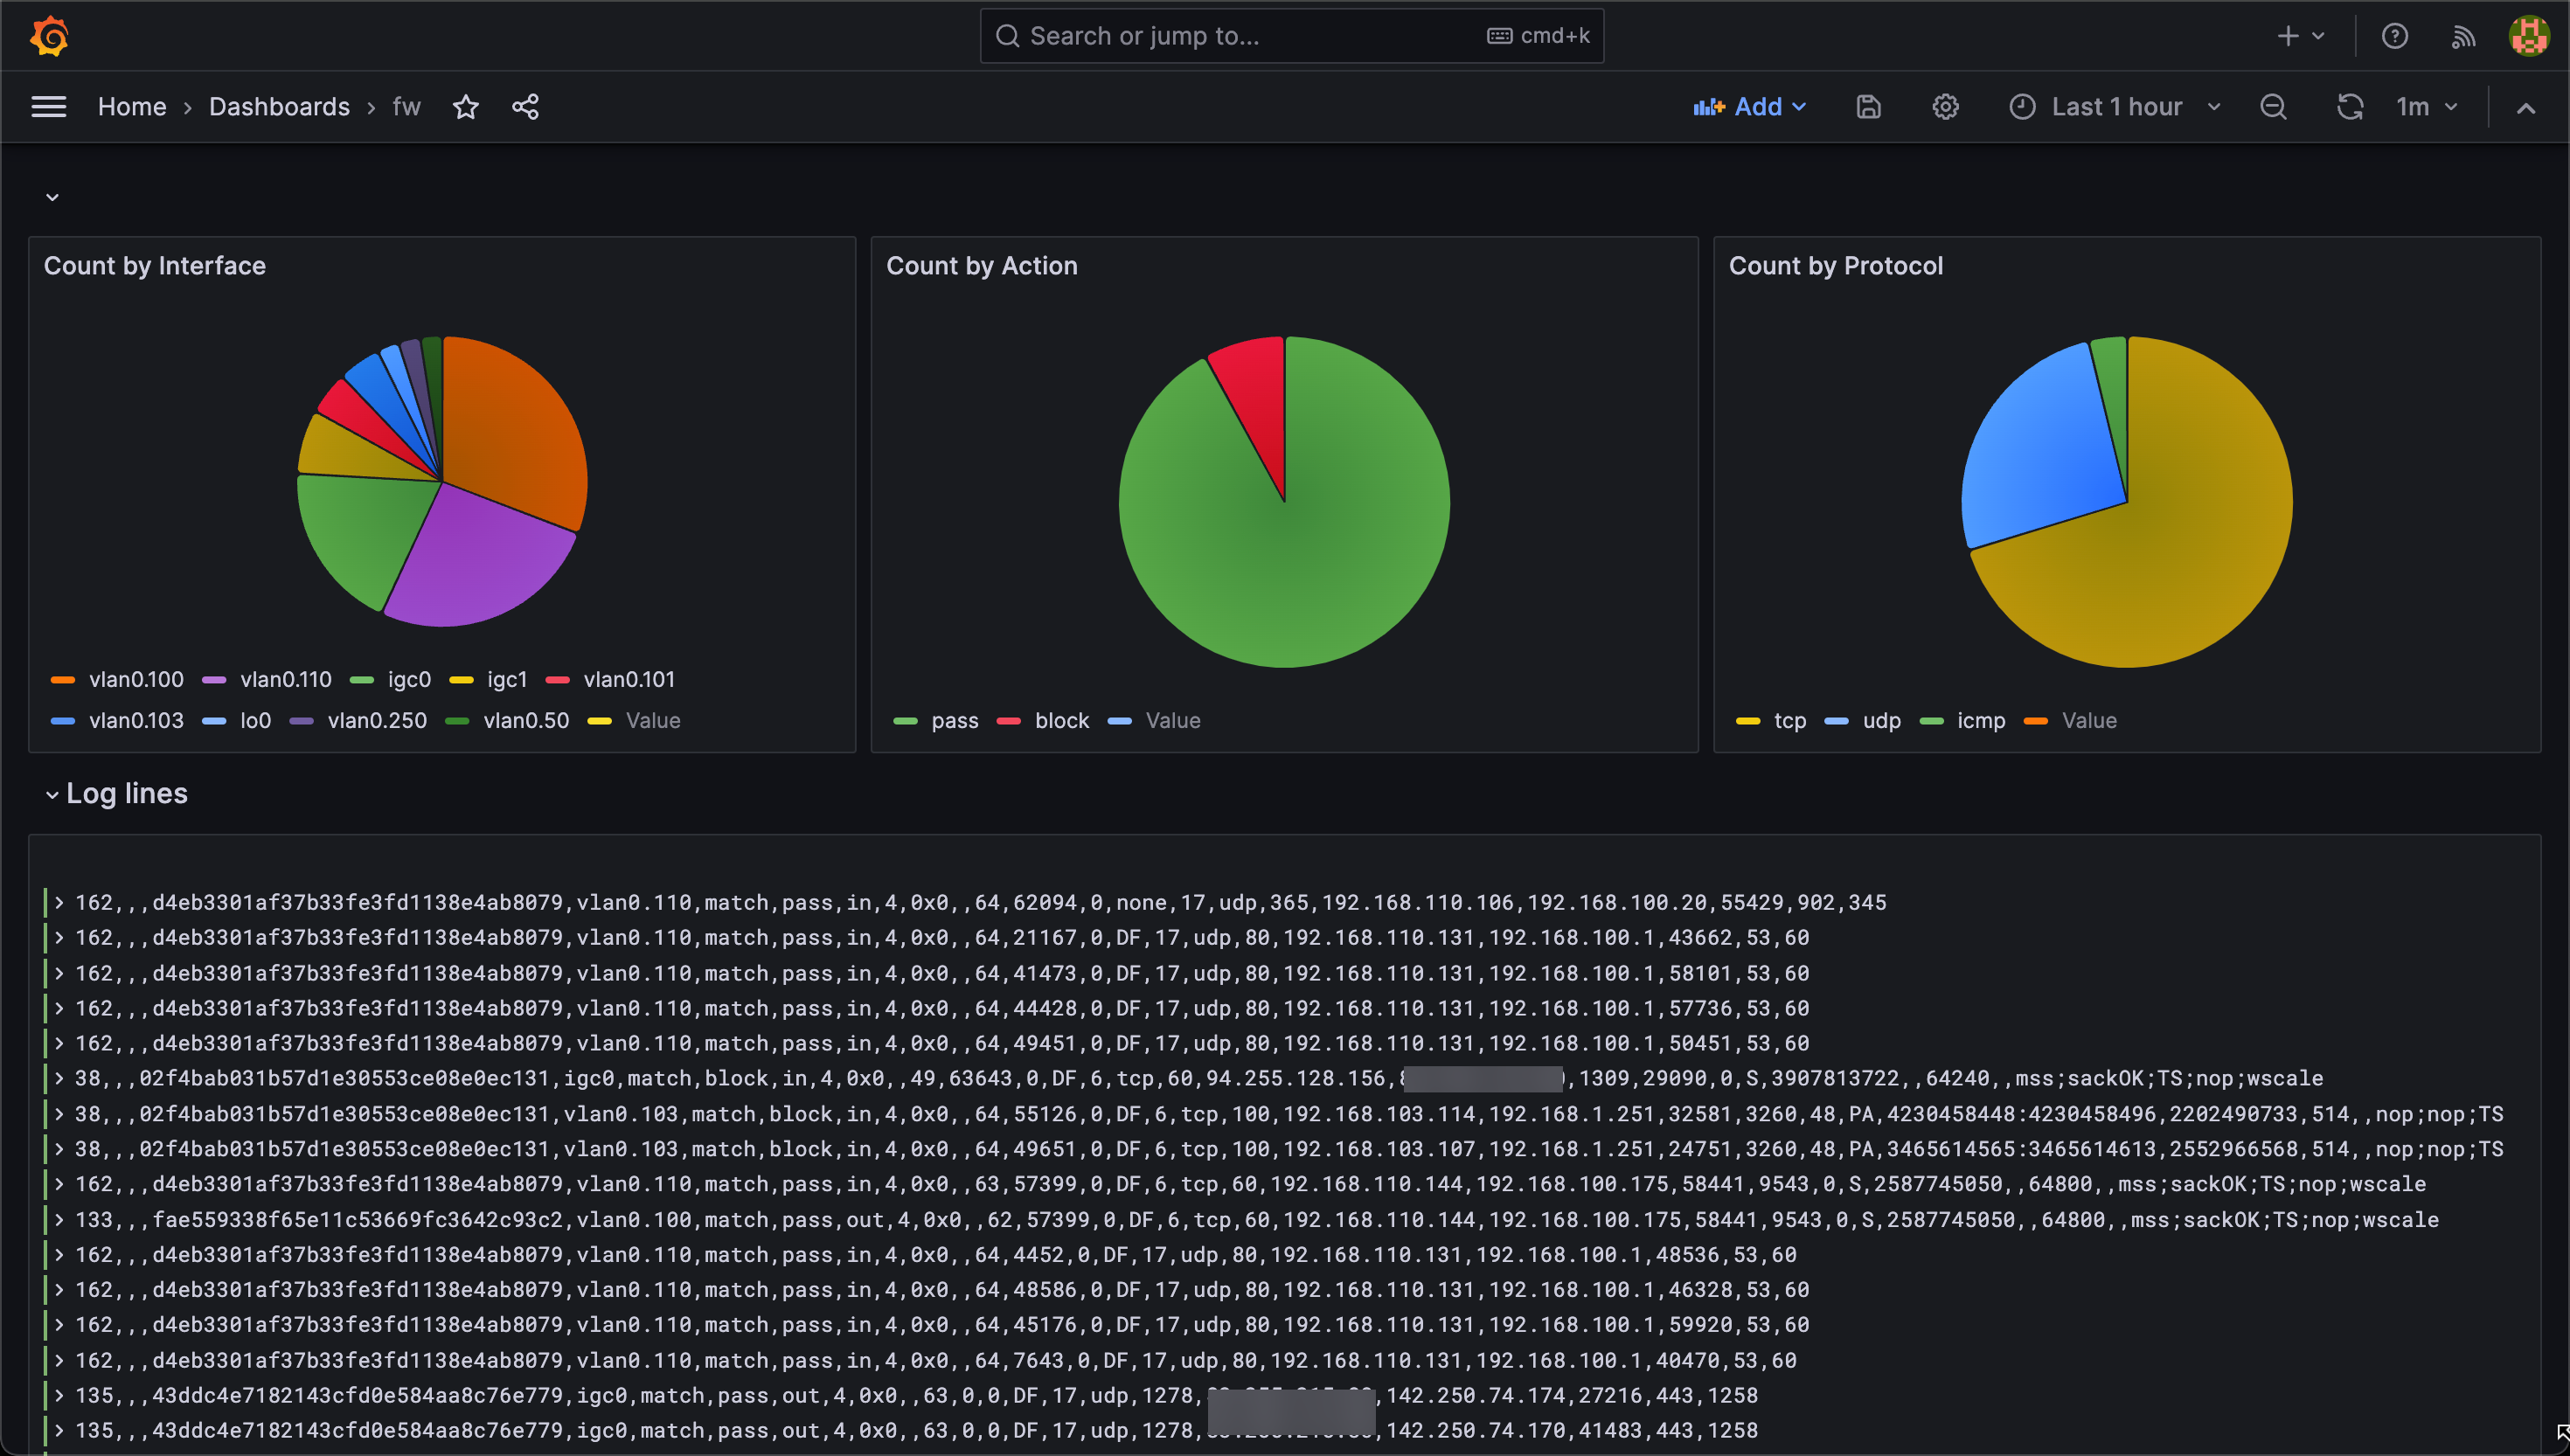The height and width of the screenshot is (1456, 2570).
Task: Open dashboard settings gear
Action: [x=1945, y=107]
